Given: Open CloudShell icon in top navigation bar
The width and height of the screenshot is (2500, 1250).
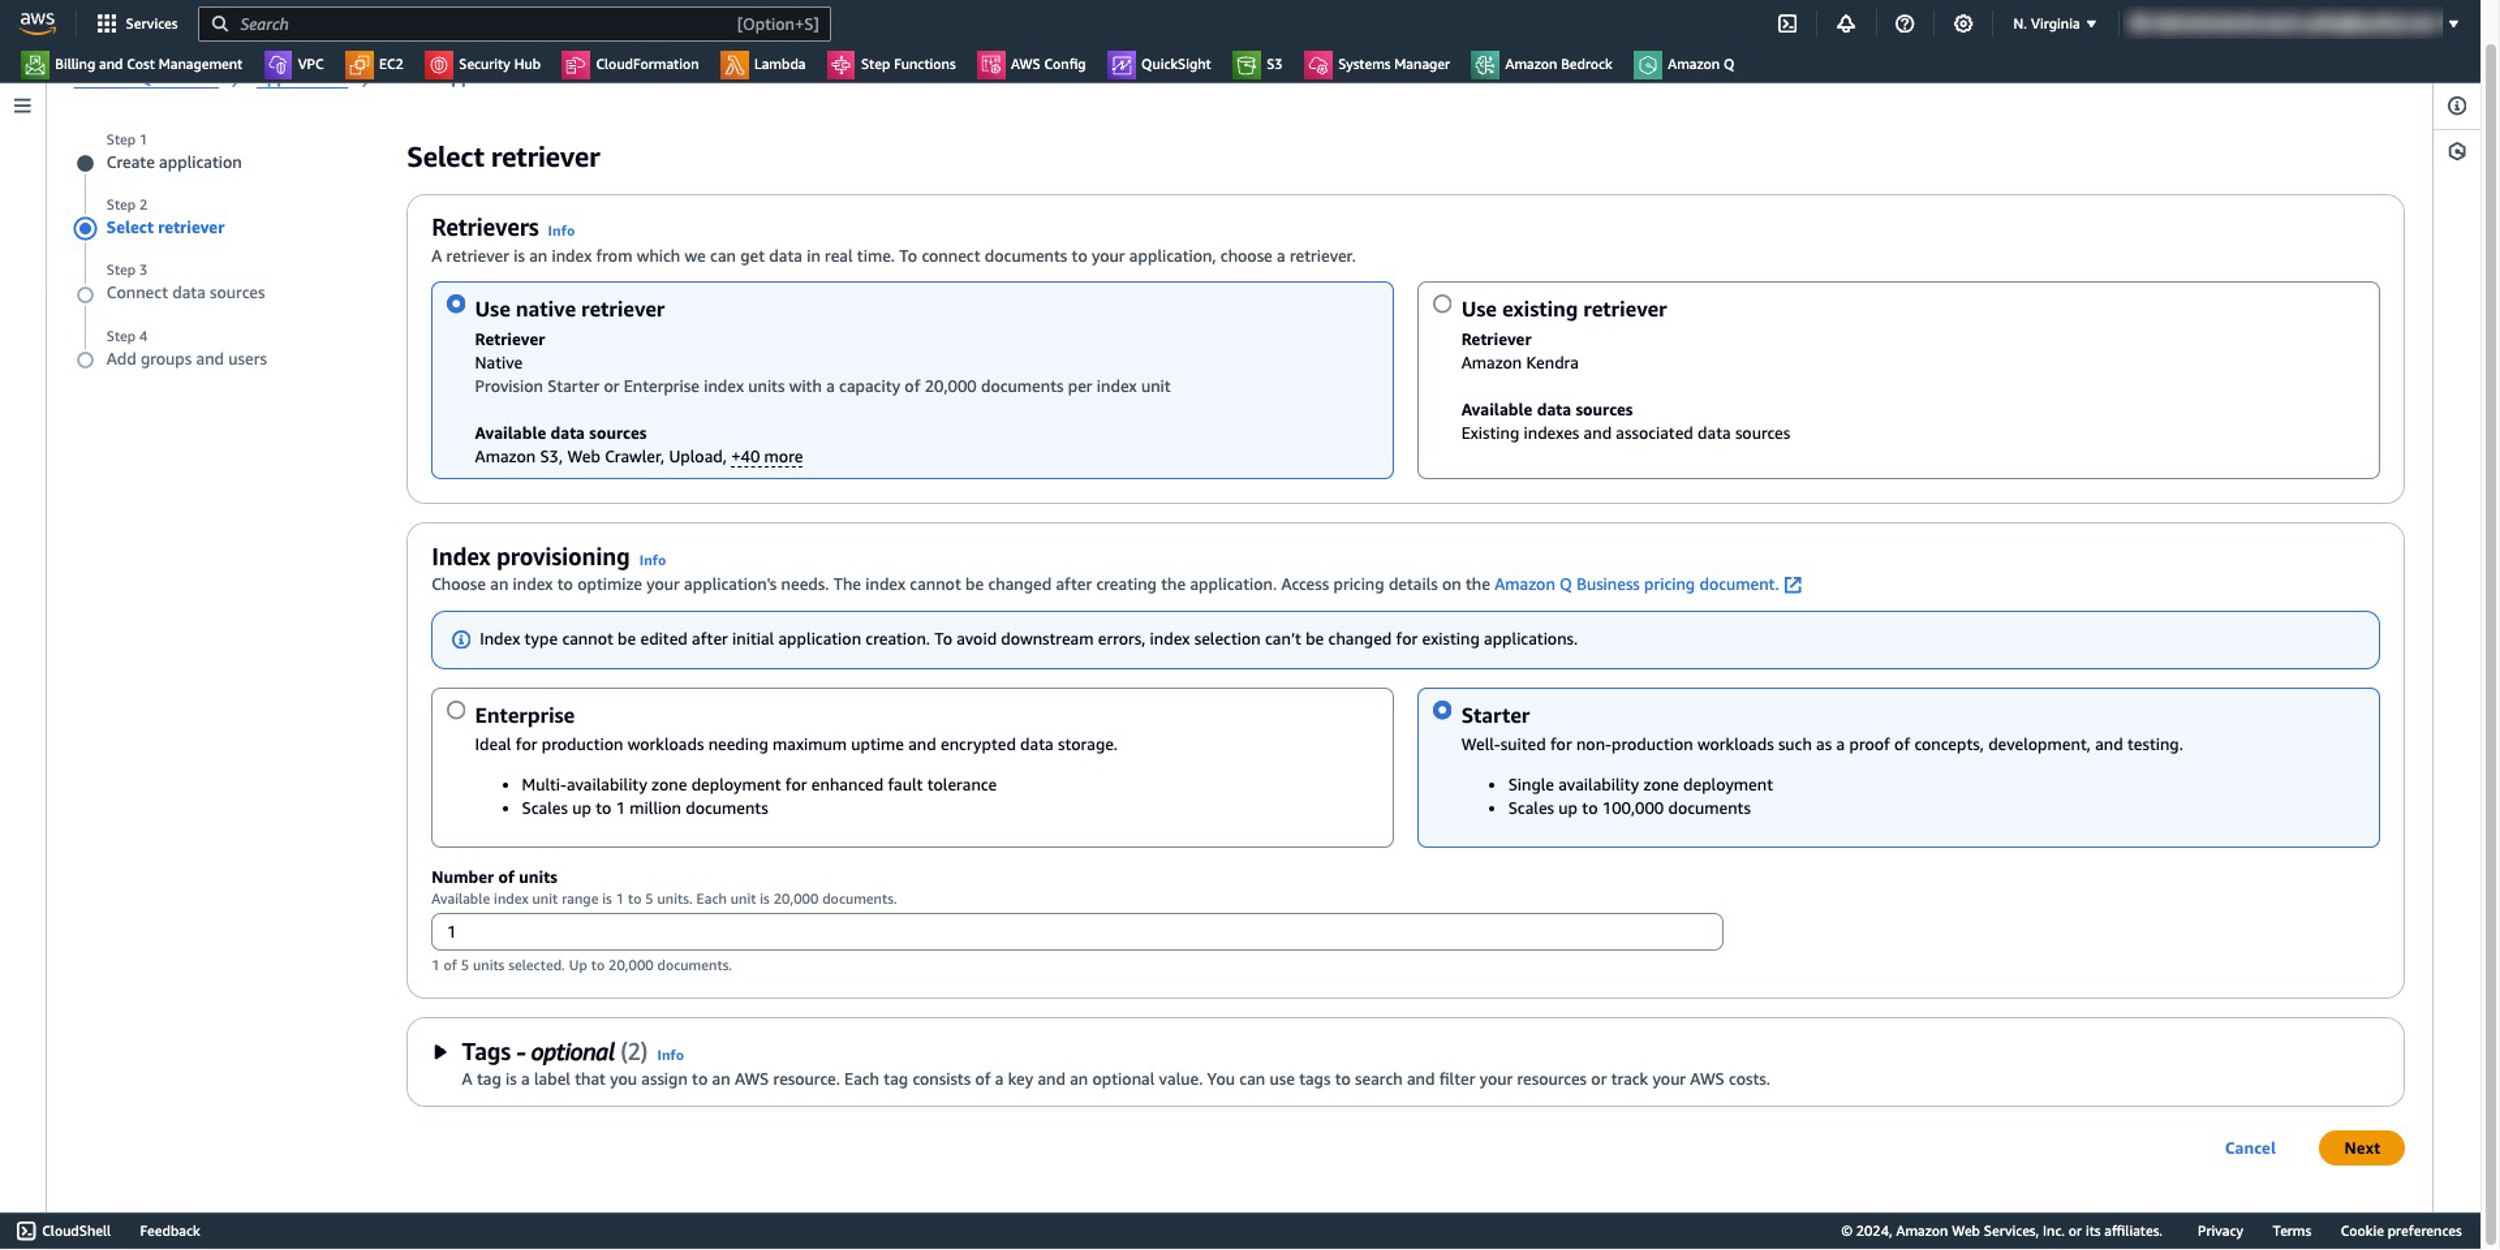Looking at the screenshot, I should 1787,24.
